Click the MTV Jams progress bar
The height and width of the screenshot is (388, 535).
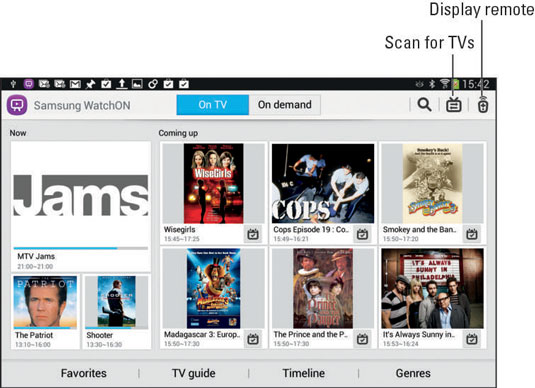click(81, 248)
